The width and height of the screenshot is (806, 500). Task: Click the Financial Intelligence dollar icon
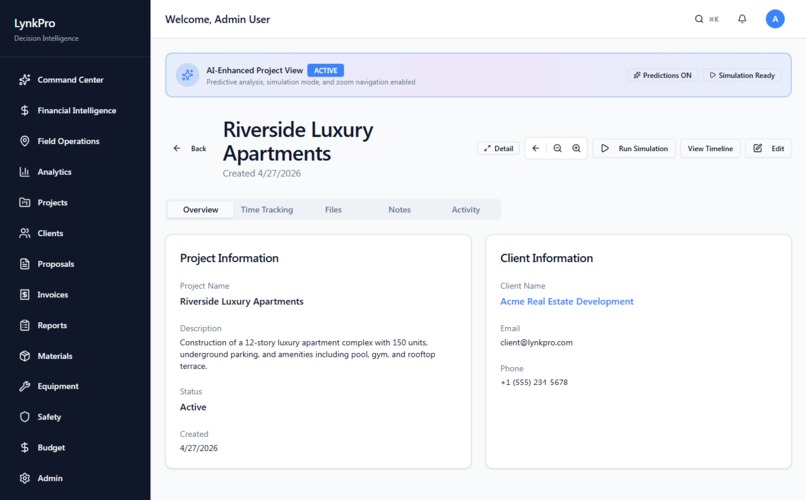(25, 110)
